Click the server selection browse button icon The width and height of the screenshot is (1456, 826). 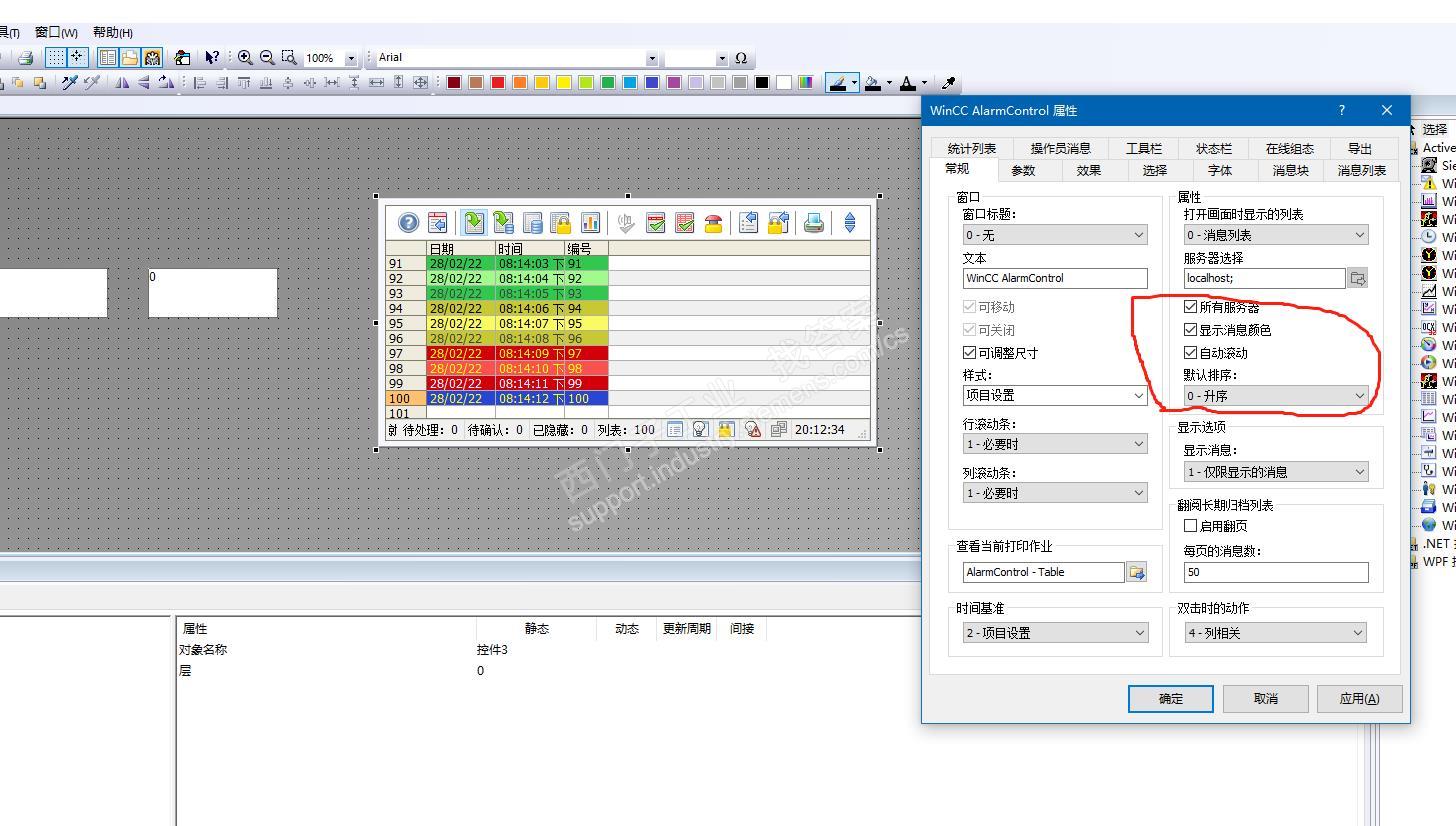click(x=1358, y=279)
